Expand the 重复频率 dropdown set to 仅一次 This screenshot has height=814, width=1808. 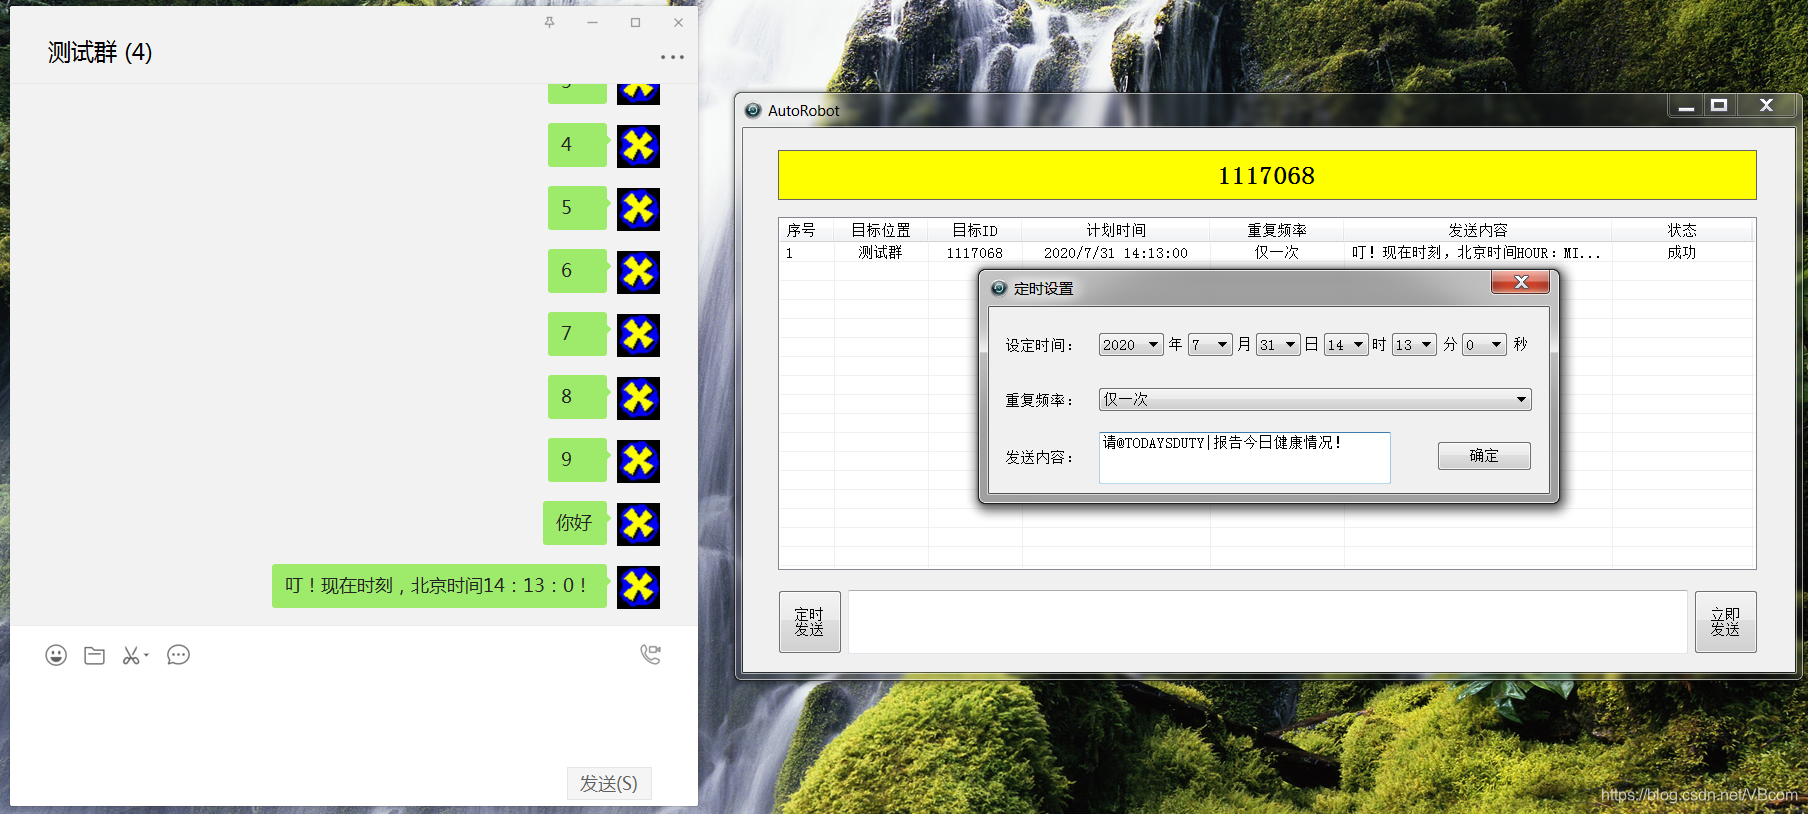1315,400
